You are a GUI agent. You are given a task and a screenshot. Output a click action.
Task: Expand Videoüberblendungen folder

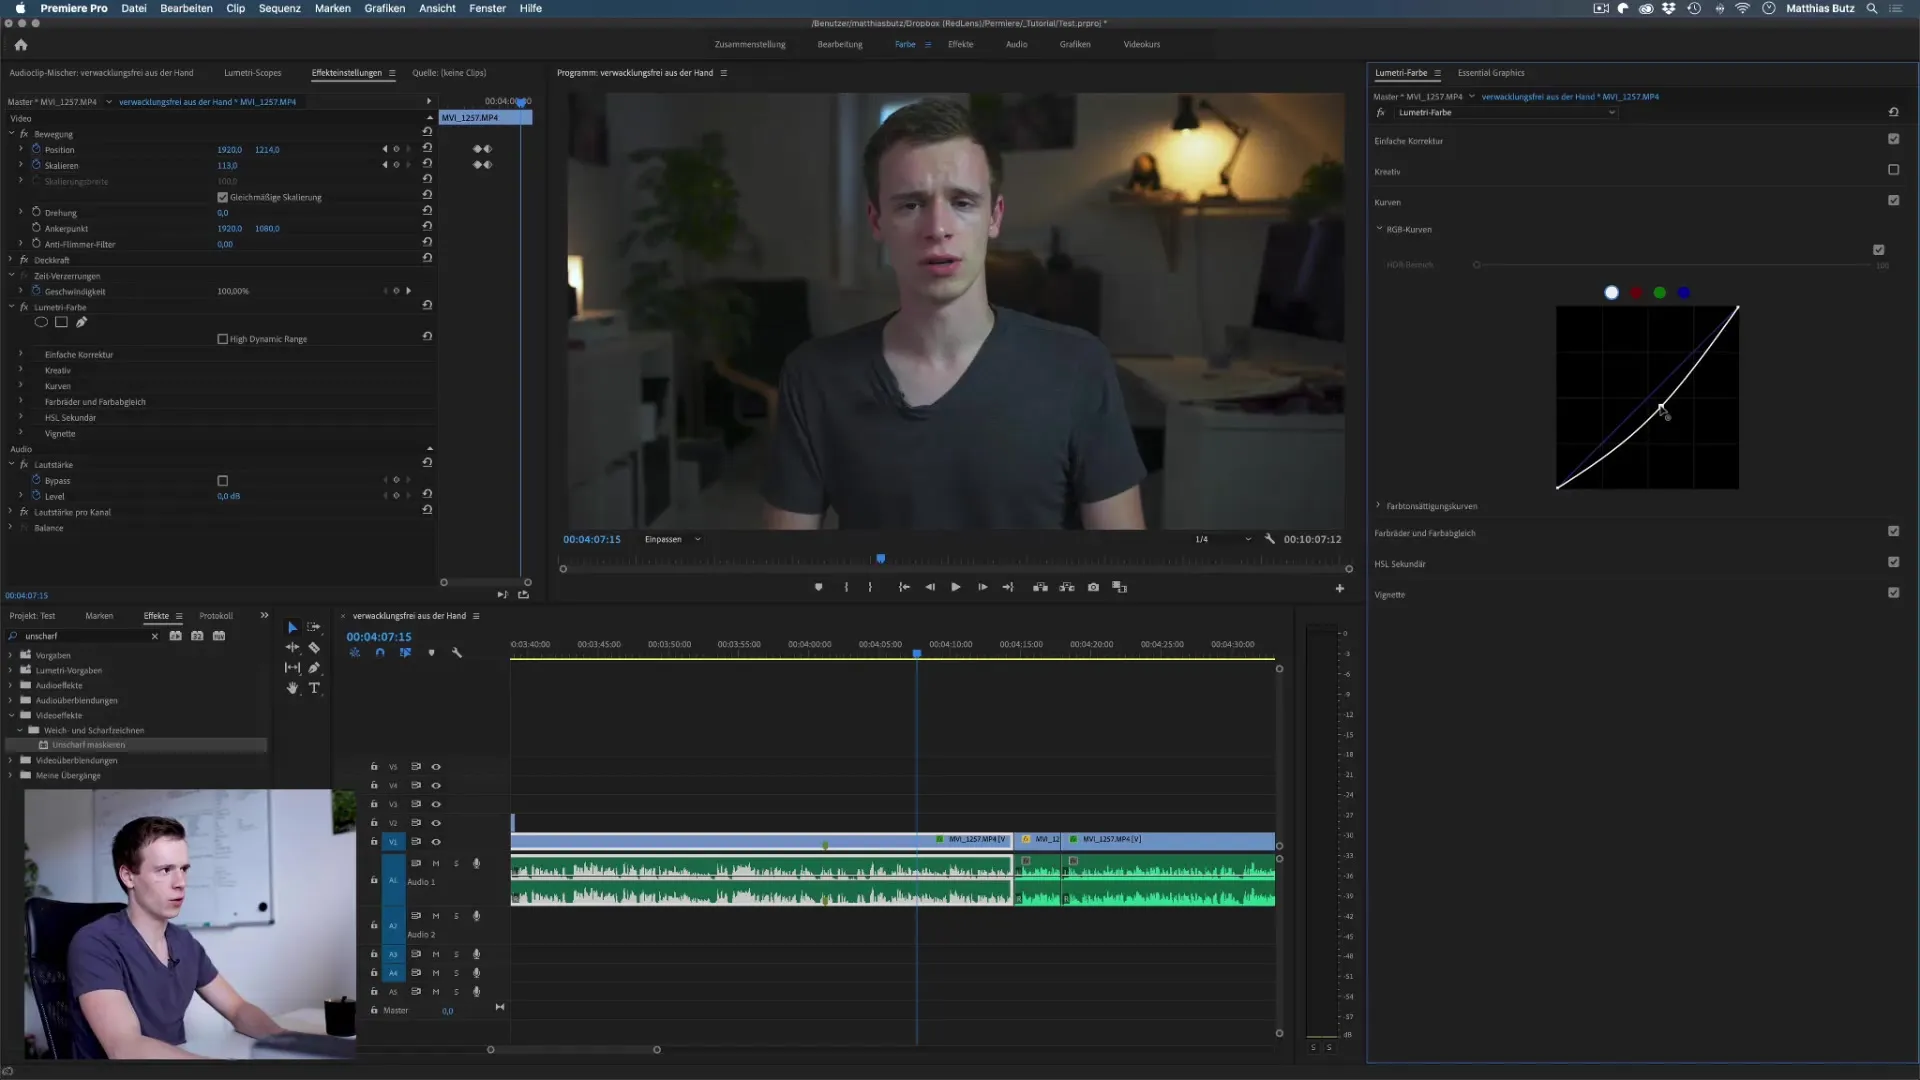(x=11, y=760)
